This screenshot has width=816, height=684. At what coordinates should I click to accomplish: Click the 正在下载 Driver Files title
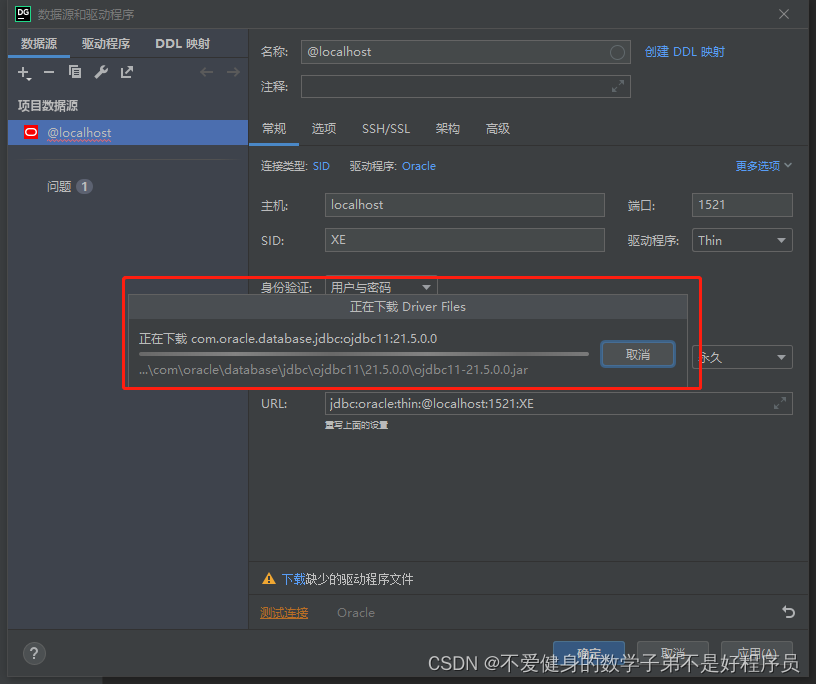pos(407,307)
